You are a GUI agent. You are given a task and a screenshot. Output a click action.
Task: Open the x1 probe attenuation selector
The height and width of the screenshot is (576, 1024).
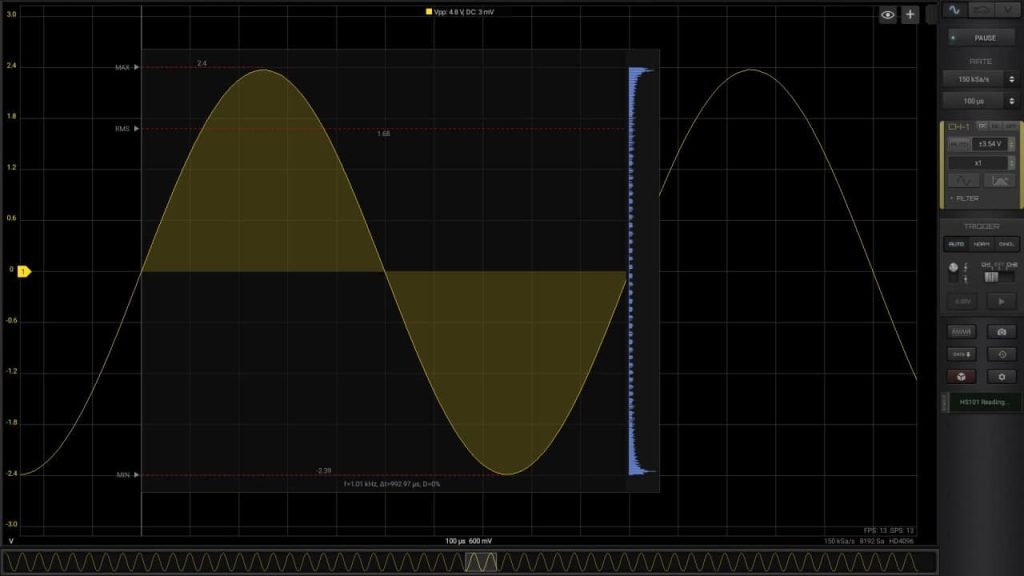[x=979, y=163]
